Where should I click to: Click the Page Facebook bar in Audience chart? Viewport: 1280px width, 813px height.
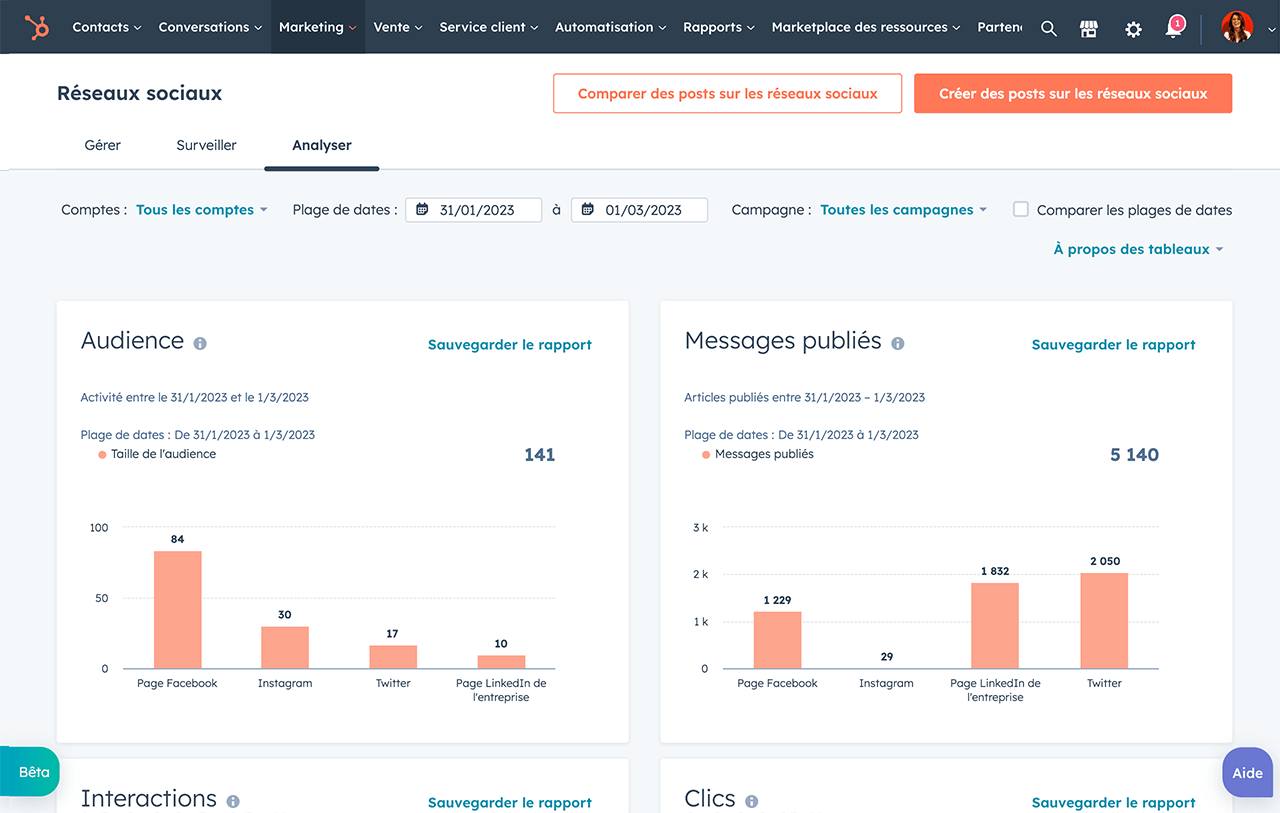point(177,609)
